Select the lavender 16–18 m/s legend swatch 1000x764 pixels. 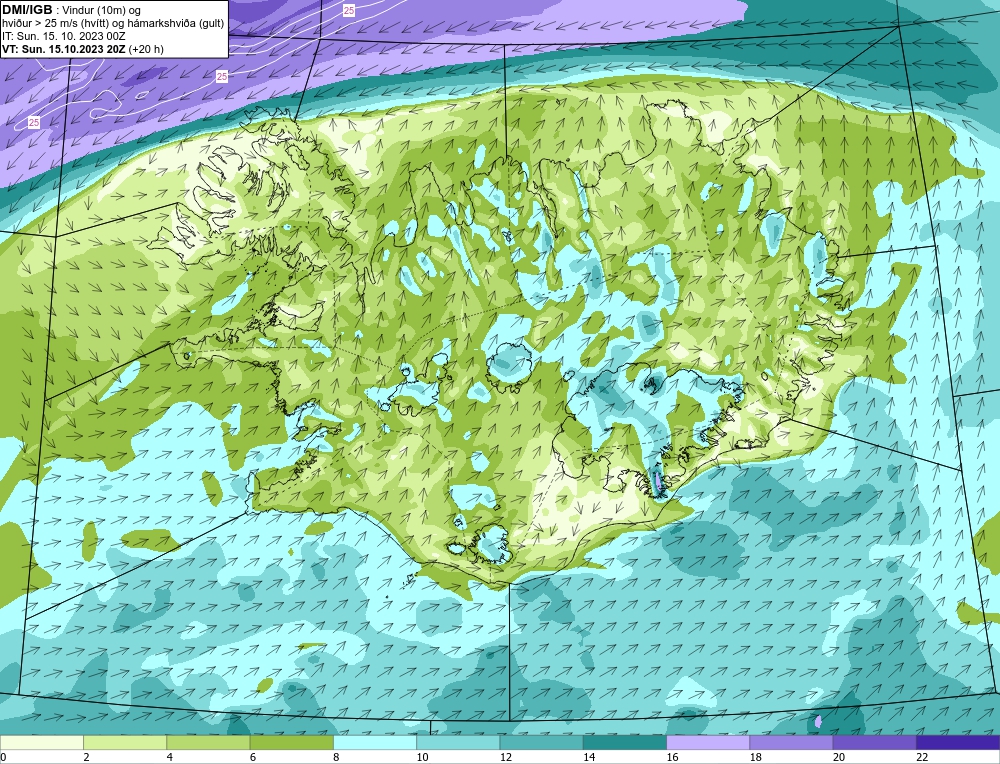click(708, 742)
